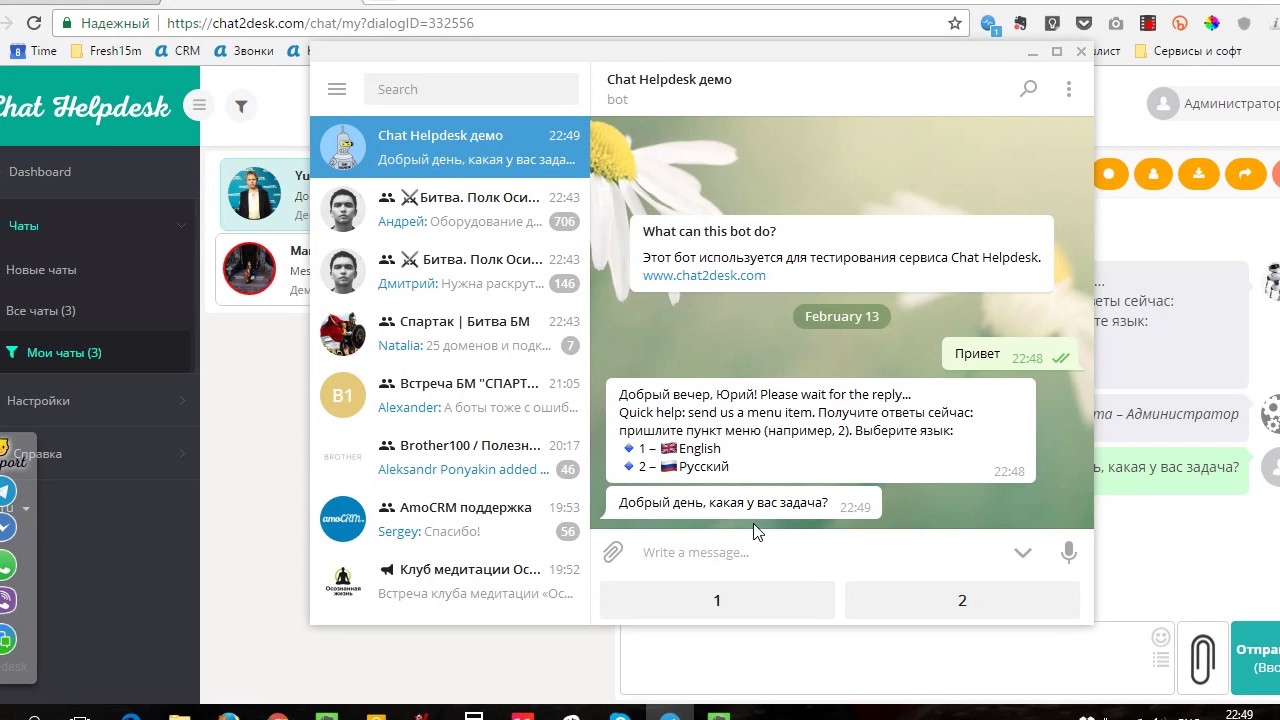Click bot keyboard button 2
This screenshot has width=1280, height=720.
962,600
